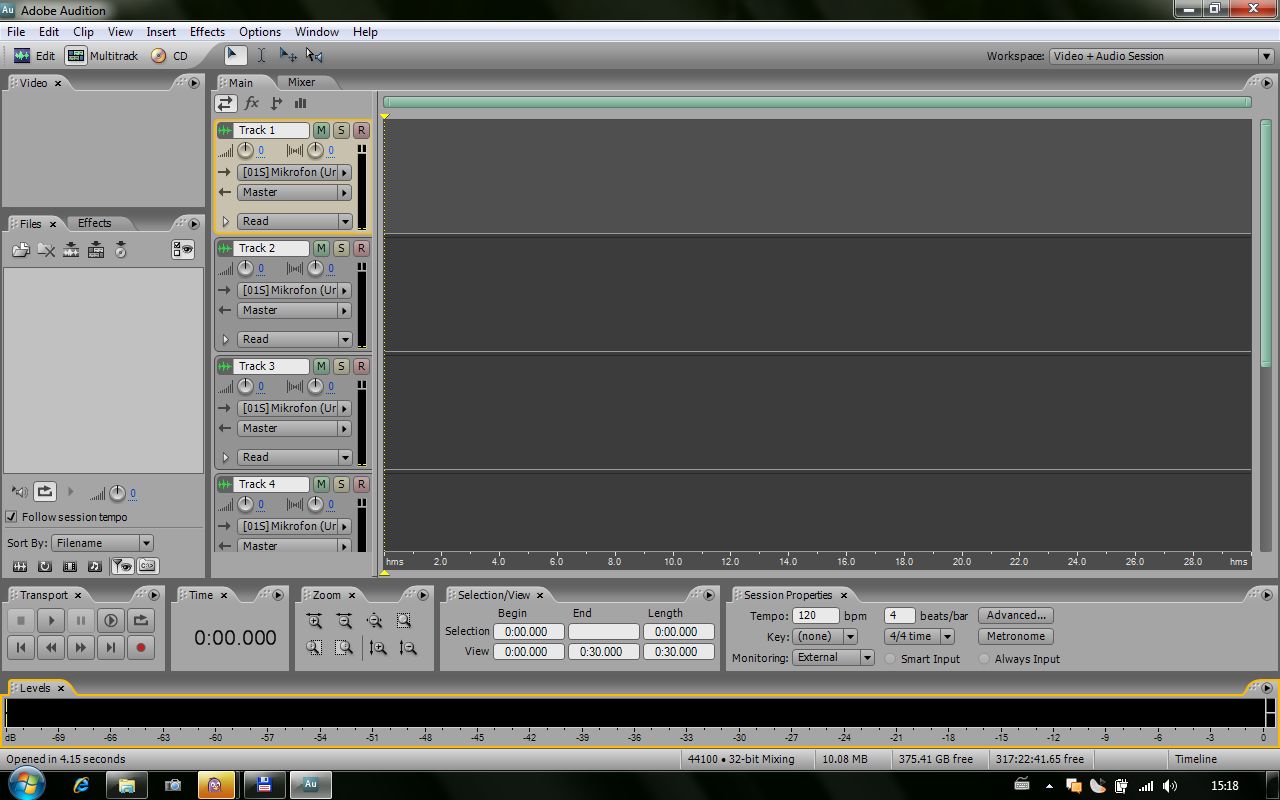
Task: Open Sort By Filename dropdown
Action: 102,543
